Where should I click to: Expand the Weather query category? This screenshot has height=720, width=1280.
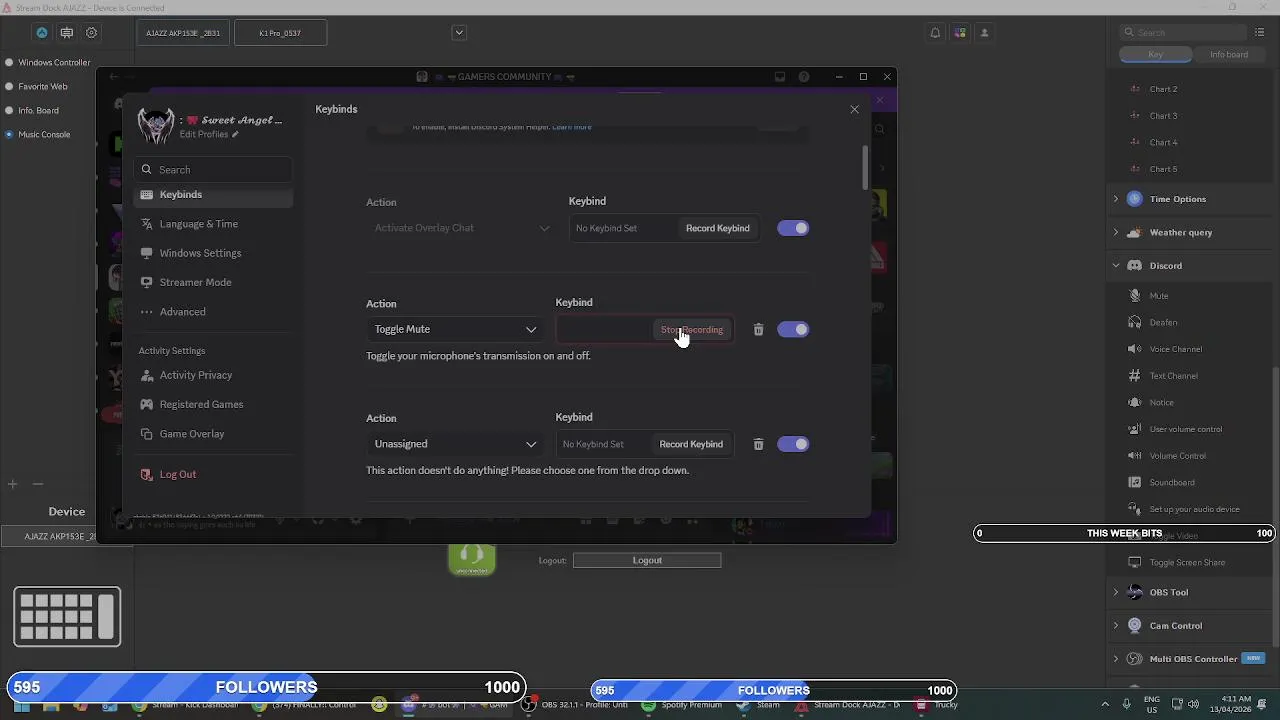[x=1116, y=232]
